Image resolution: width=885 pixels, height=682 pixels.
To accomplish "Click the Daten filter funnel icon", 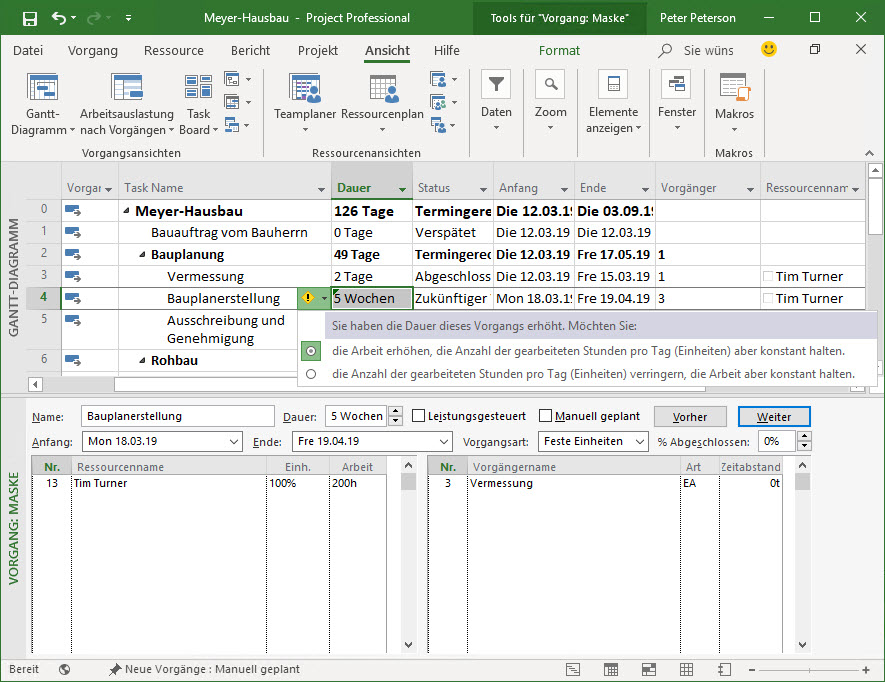I will [x=496, y=85].
